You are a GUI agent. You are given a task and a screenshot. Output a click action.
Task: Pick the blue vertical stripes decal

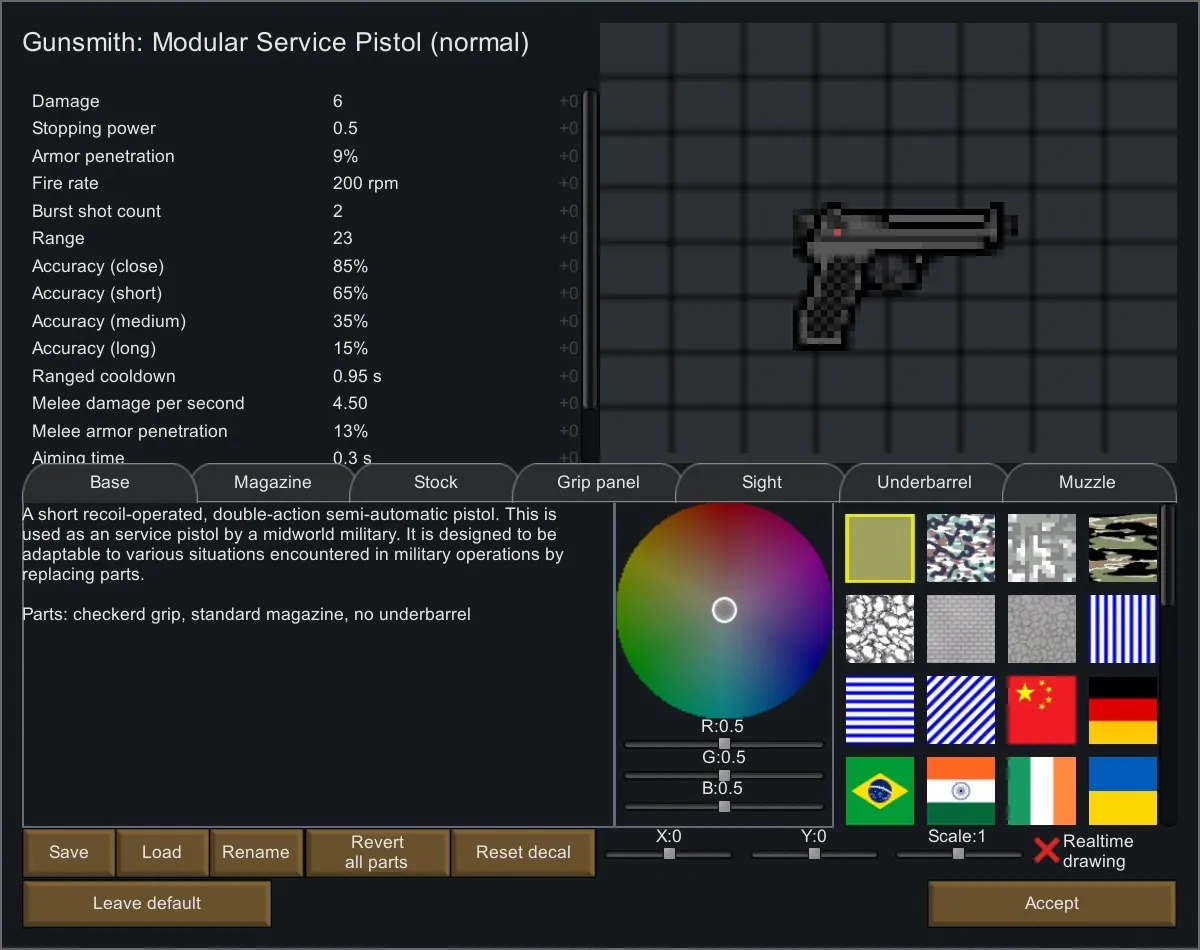1122,629
